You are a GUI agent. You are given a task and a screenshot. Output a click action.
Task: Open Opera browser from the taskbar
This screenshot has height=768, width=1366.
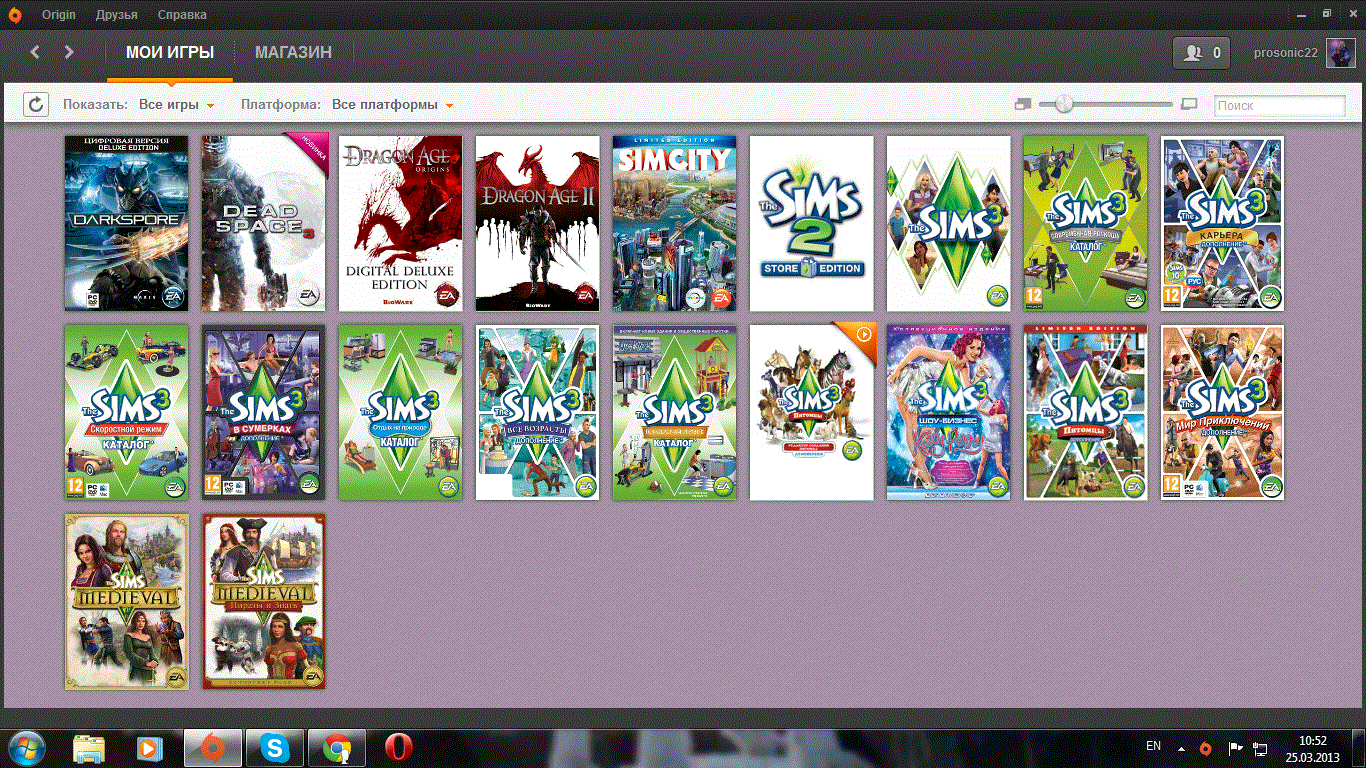(399, 748)
